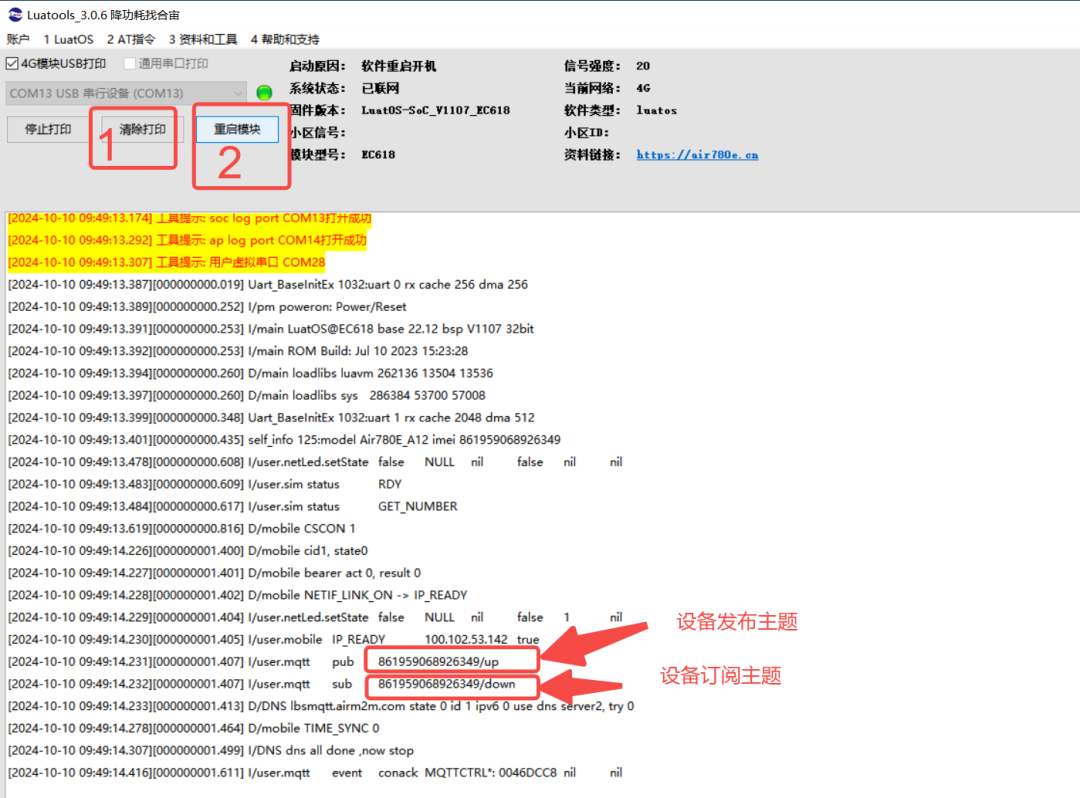This screenshot has width=1080, height=798.
Task: Select the log line 'I/user.sim status GET_NUMBER'
Action: pos(233,506)
